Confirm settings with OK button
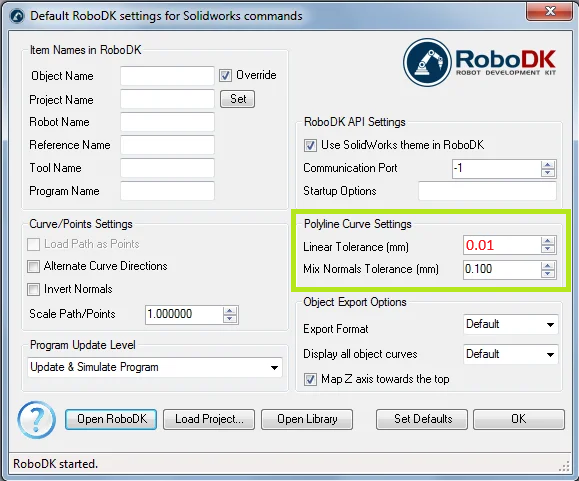This screenshot has height=481, width=579. tap(519, 419)
